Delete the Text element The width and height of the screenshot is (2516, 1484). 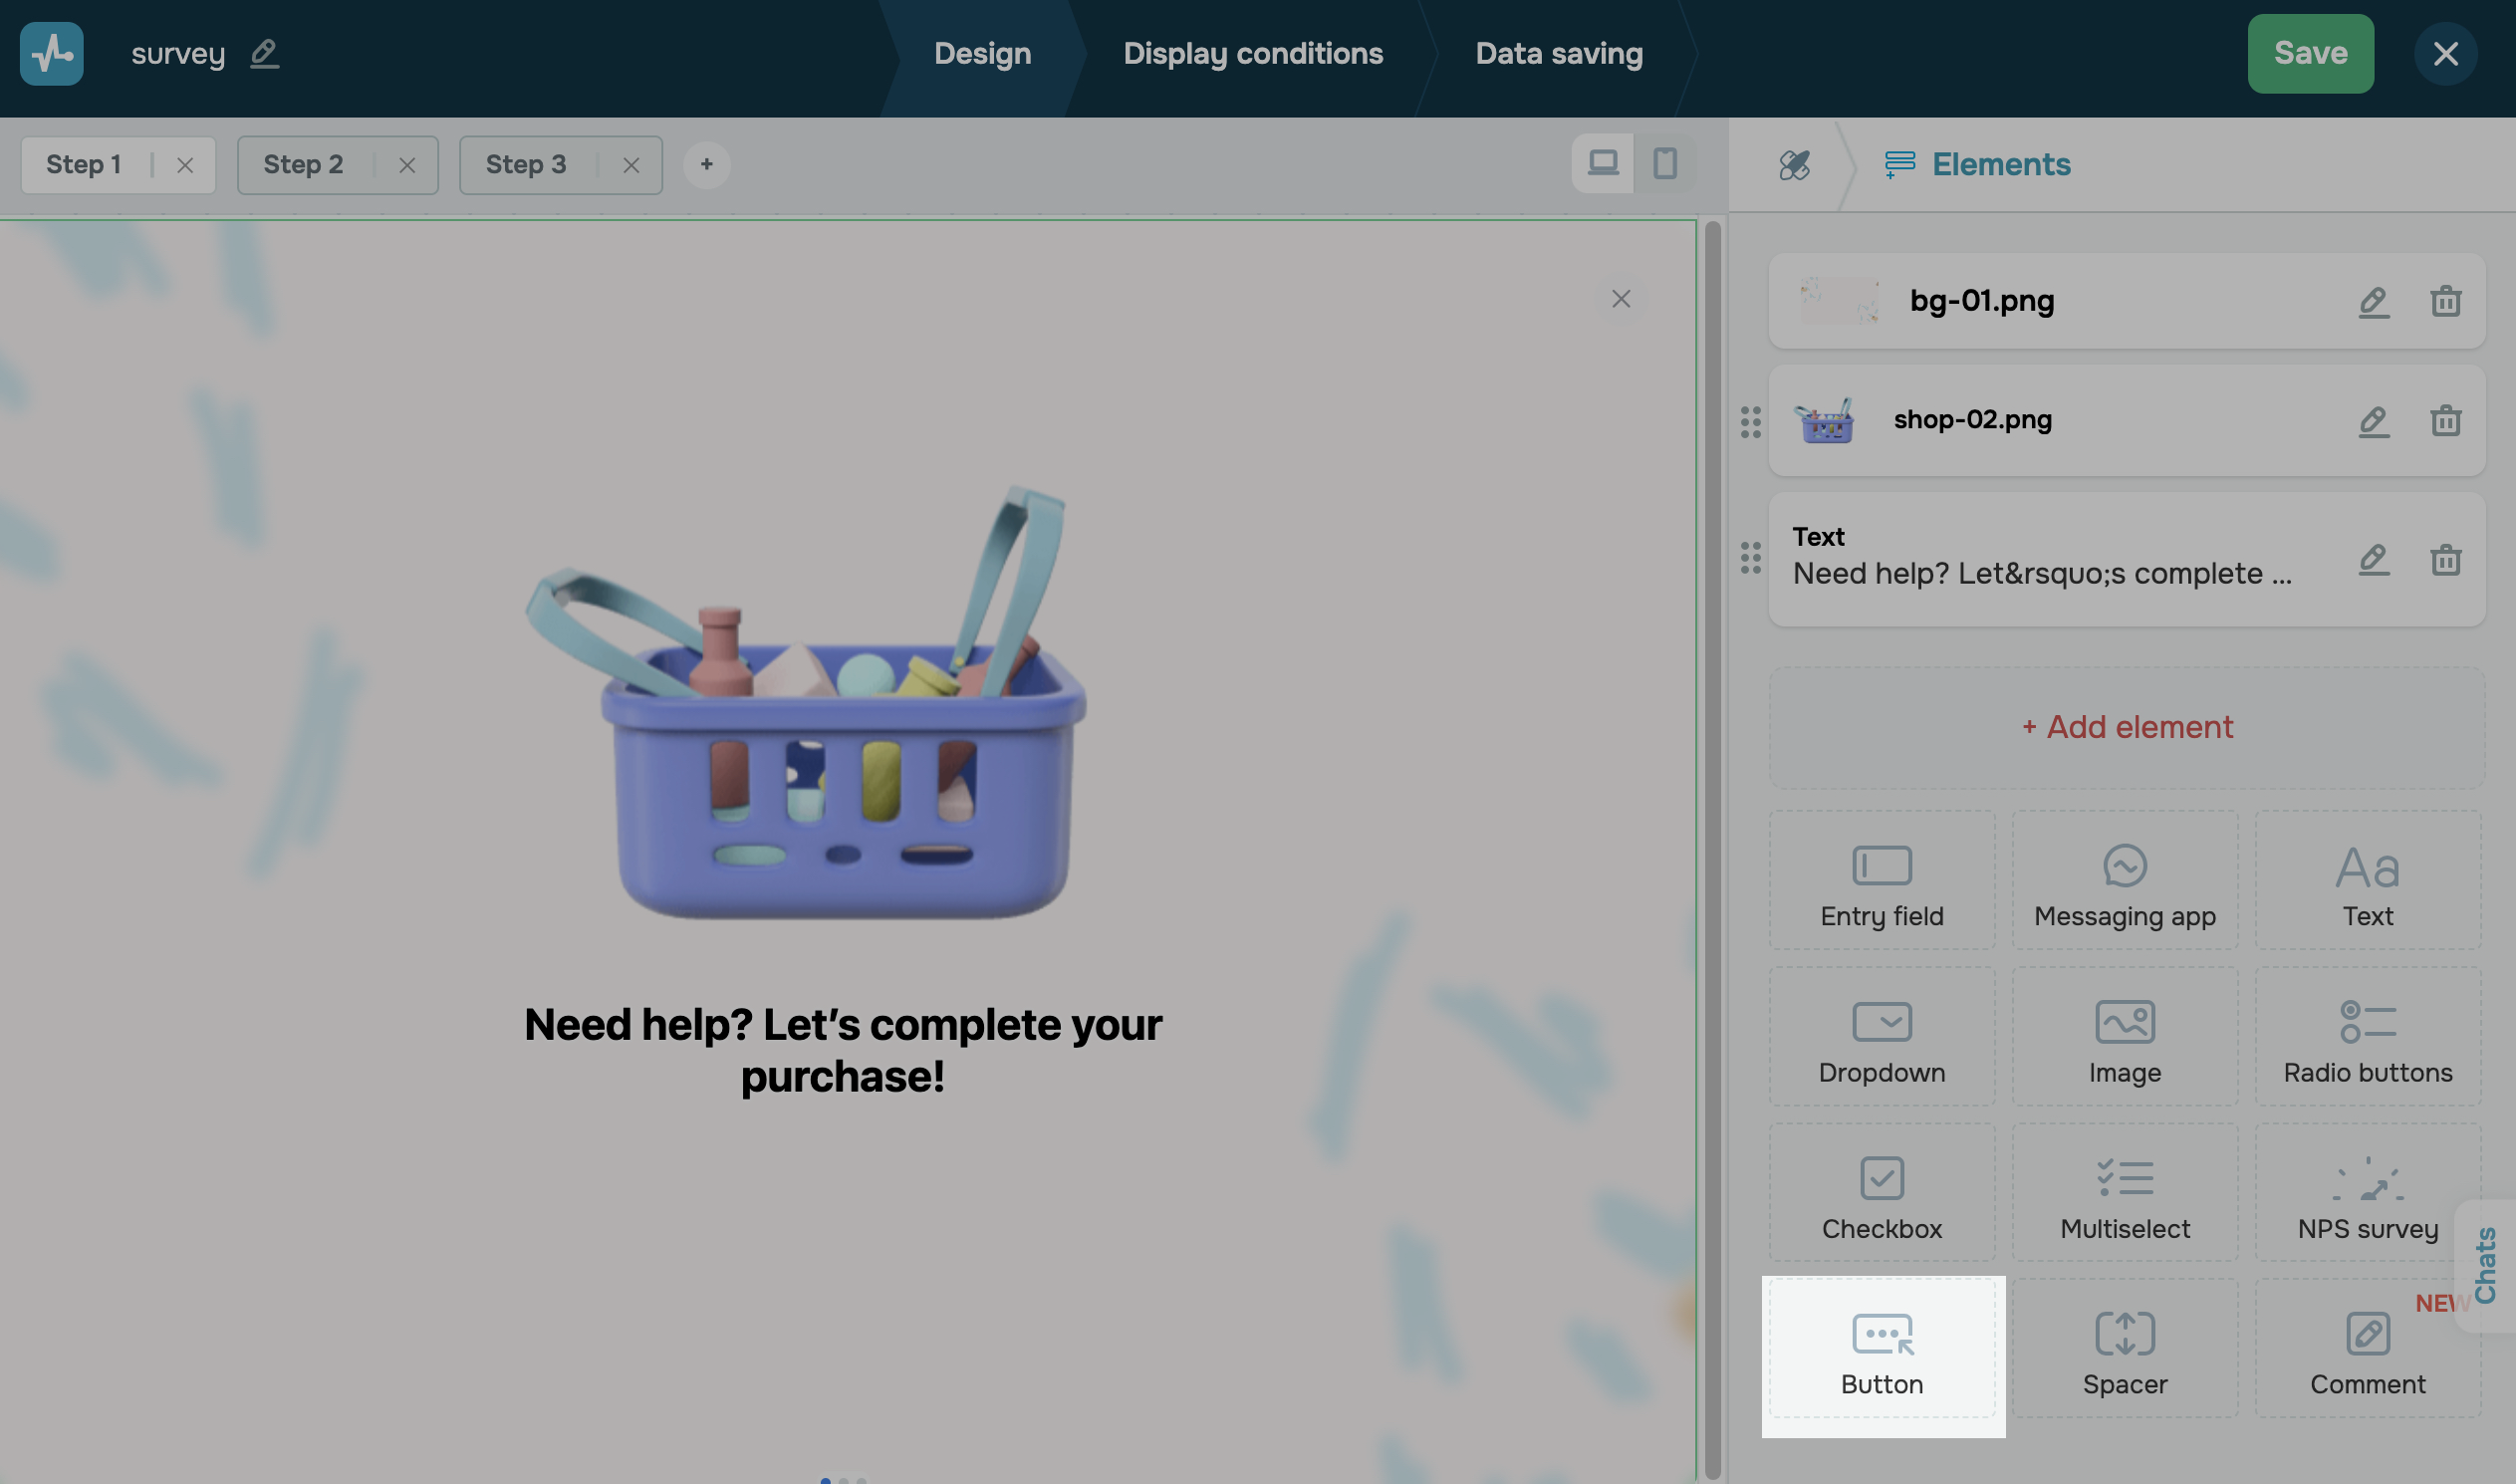pos(2445,559)
